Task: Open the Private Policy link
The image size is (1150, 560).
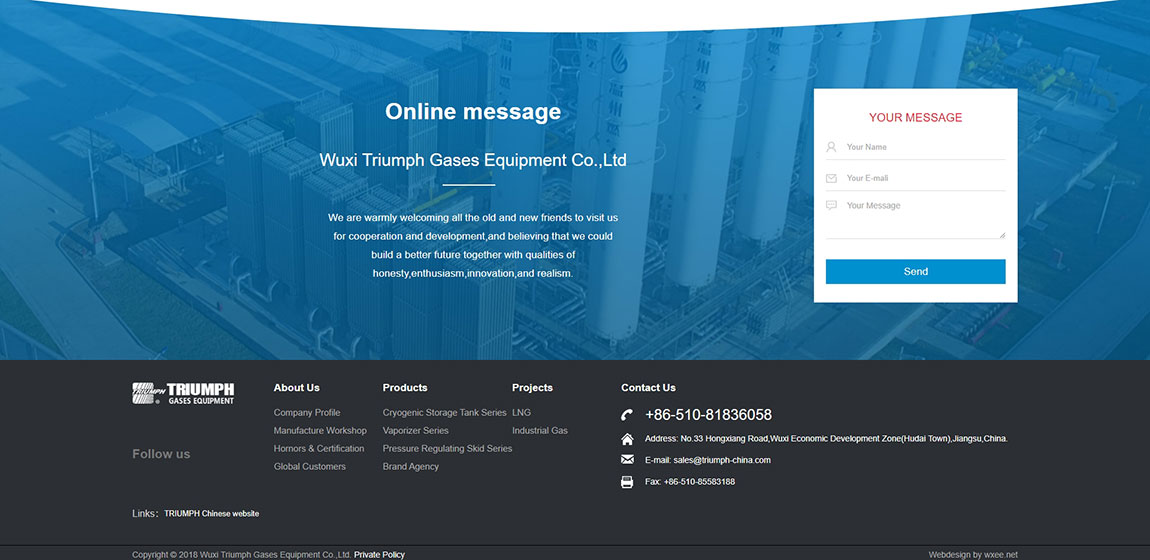Action: 379,555
